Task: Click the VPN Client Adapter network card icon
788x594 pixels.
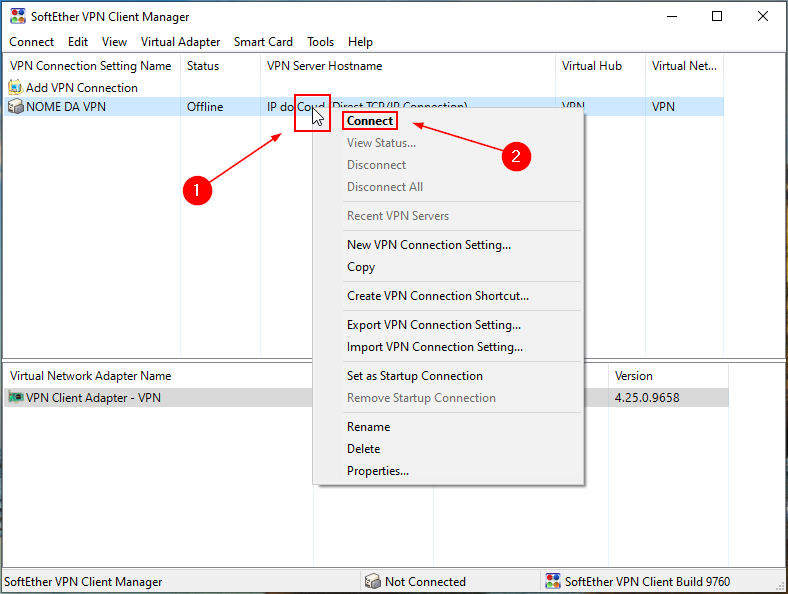Action: point(16,398)
